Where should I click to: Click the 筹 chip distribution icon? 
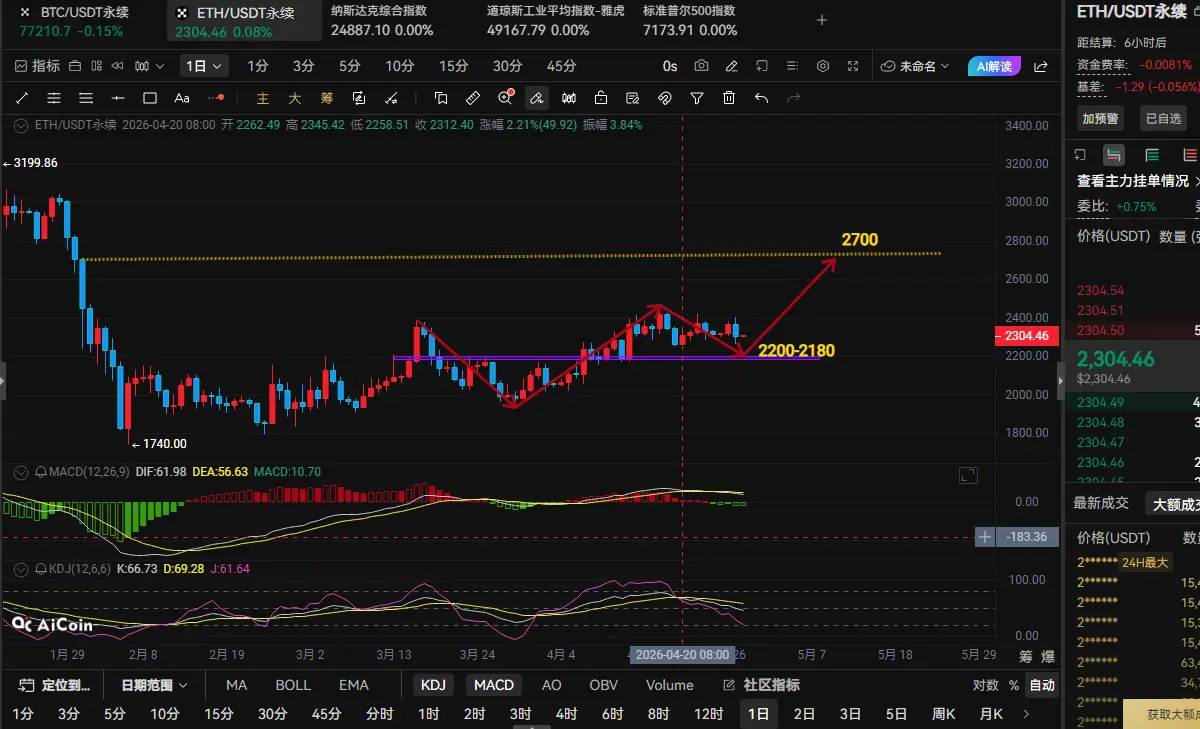[327, 98]
